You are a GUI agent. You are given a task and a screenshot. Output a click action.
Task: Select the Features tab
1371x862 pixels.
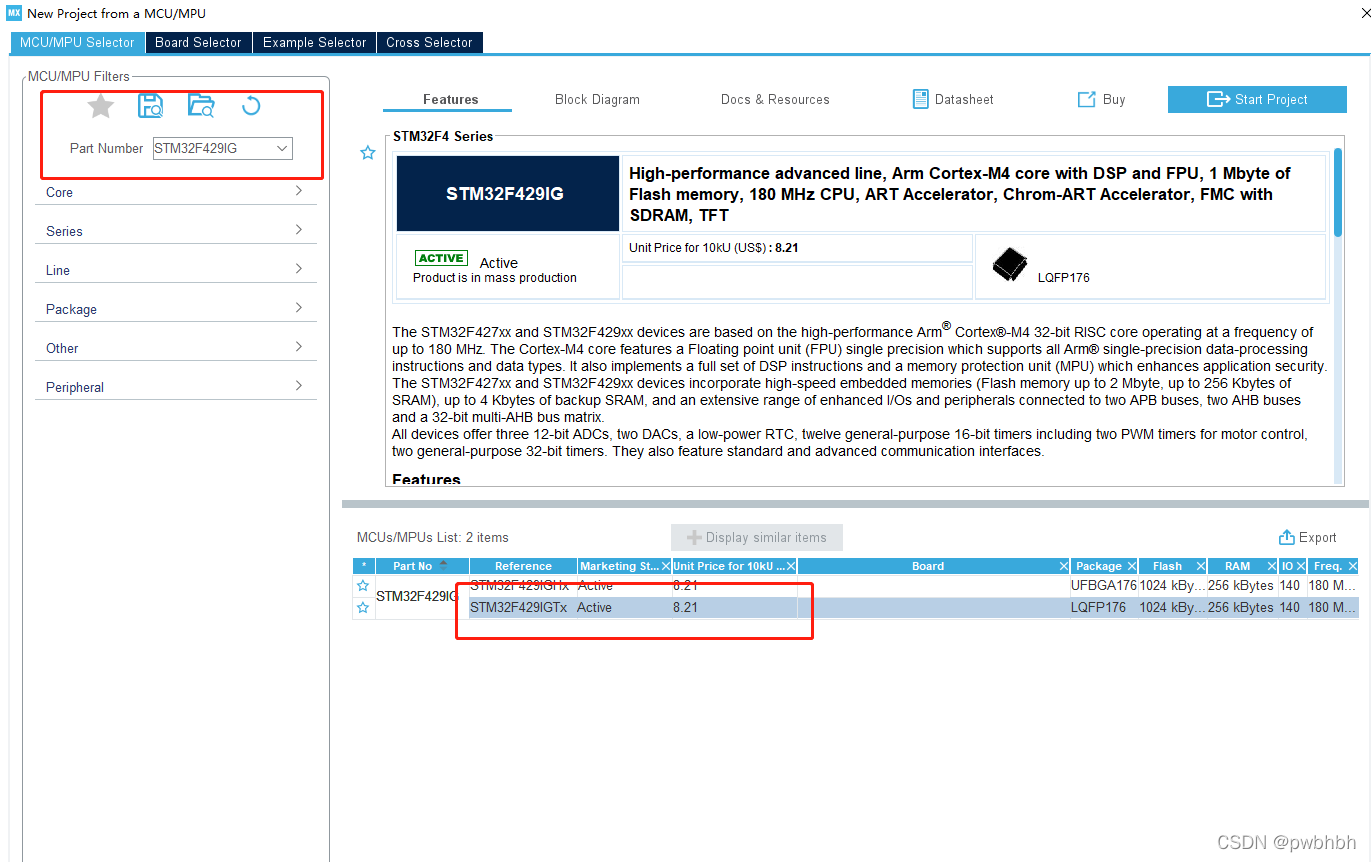(450, 99)
